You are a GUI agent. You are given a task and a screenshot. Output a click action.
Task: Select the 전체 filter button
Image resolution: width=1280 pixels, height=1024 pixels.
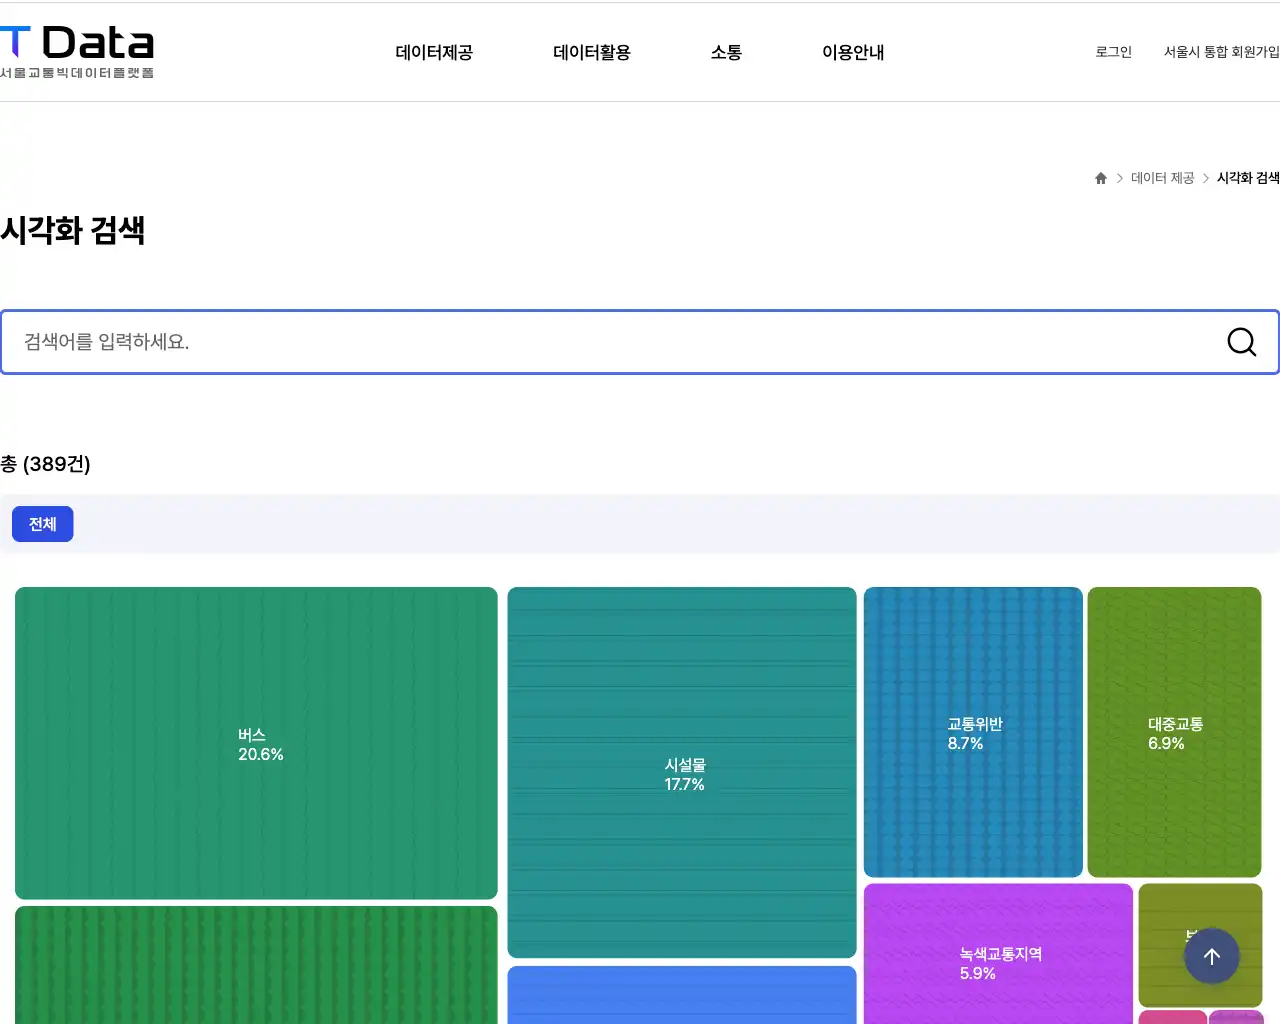[x=42, y=523]
